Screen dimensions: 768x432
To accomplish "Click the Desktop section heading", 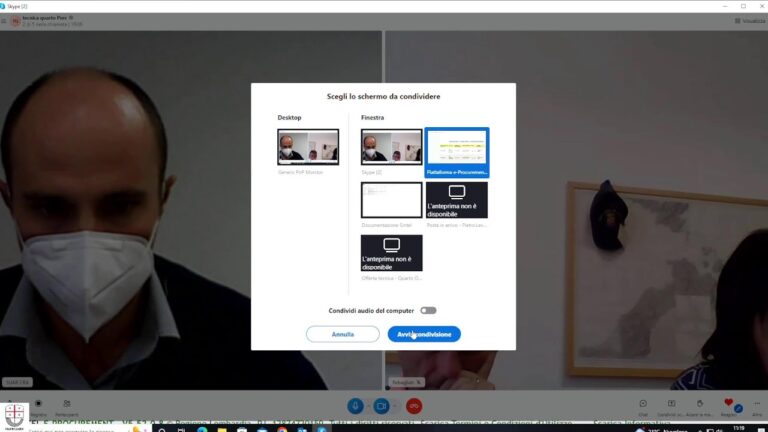I will click(289, 118).
